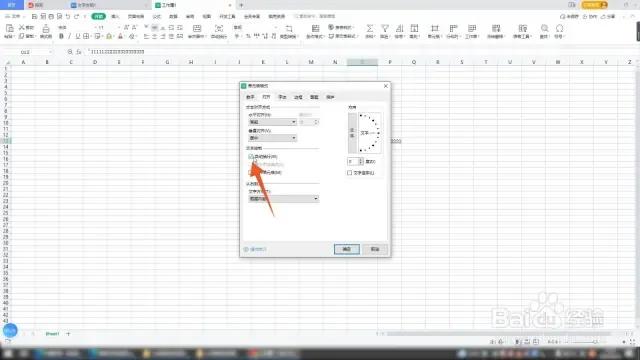Click the Format Painter brush icon
The width and height of the screenshot is (640, 360).
click(x=46, y=29)
